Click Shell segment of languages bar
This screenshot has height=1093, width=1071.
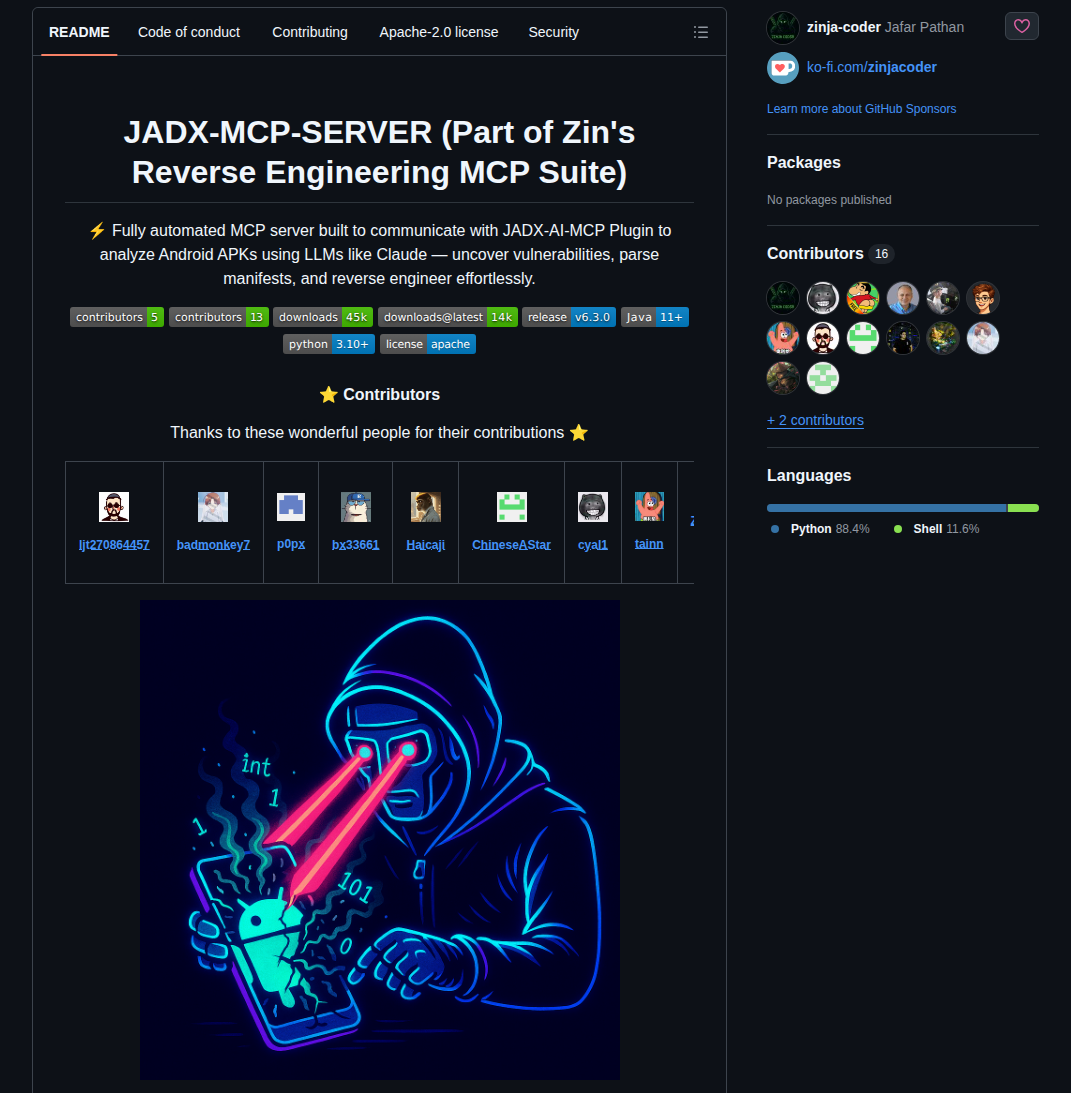click(1023, 508)
